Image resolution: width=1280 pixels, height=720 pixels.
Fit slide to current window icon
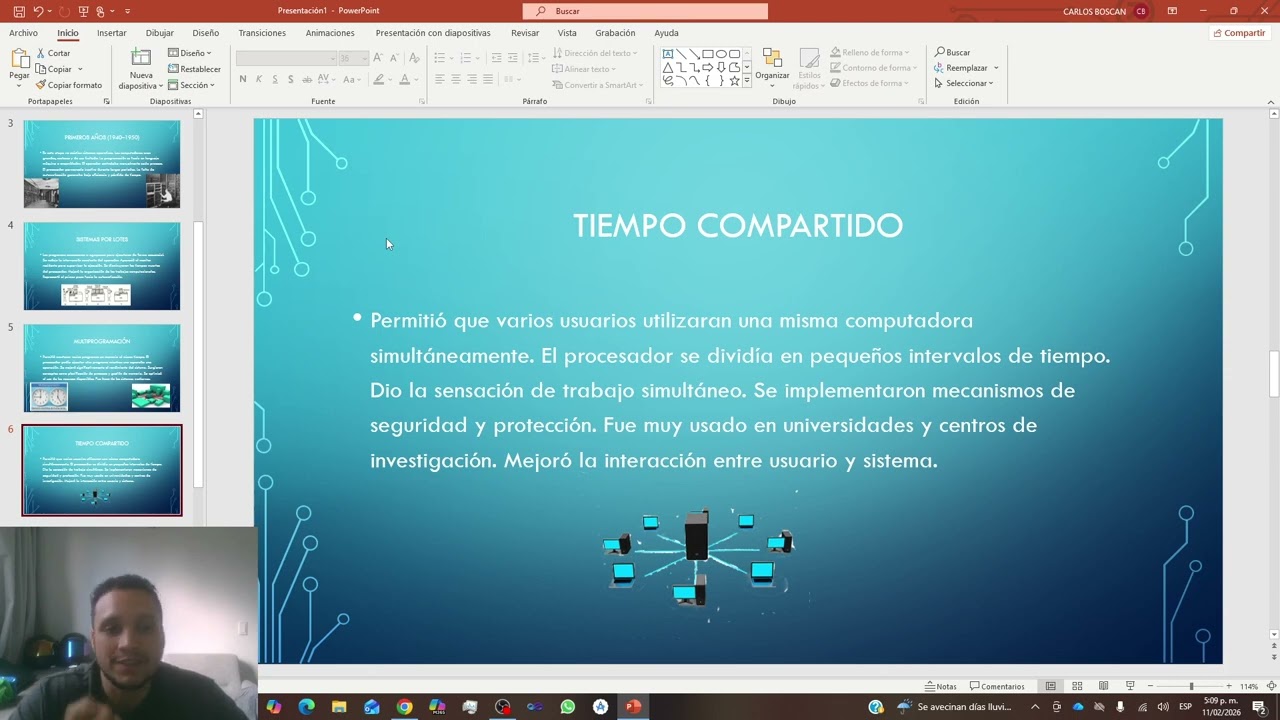pos(1271,686)
